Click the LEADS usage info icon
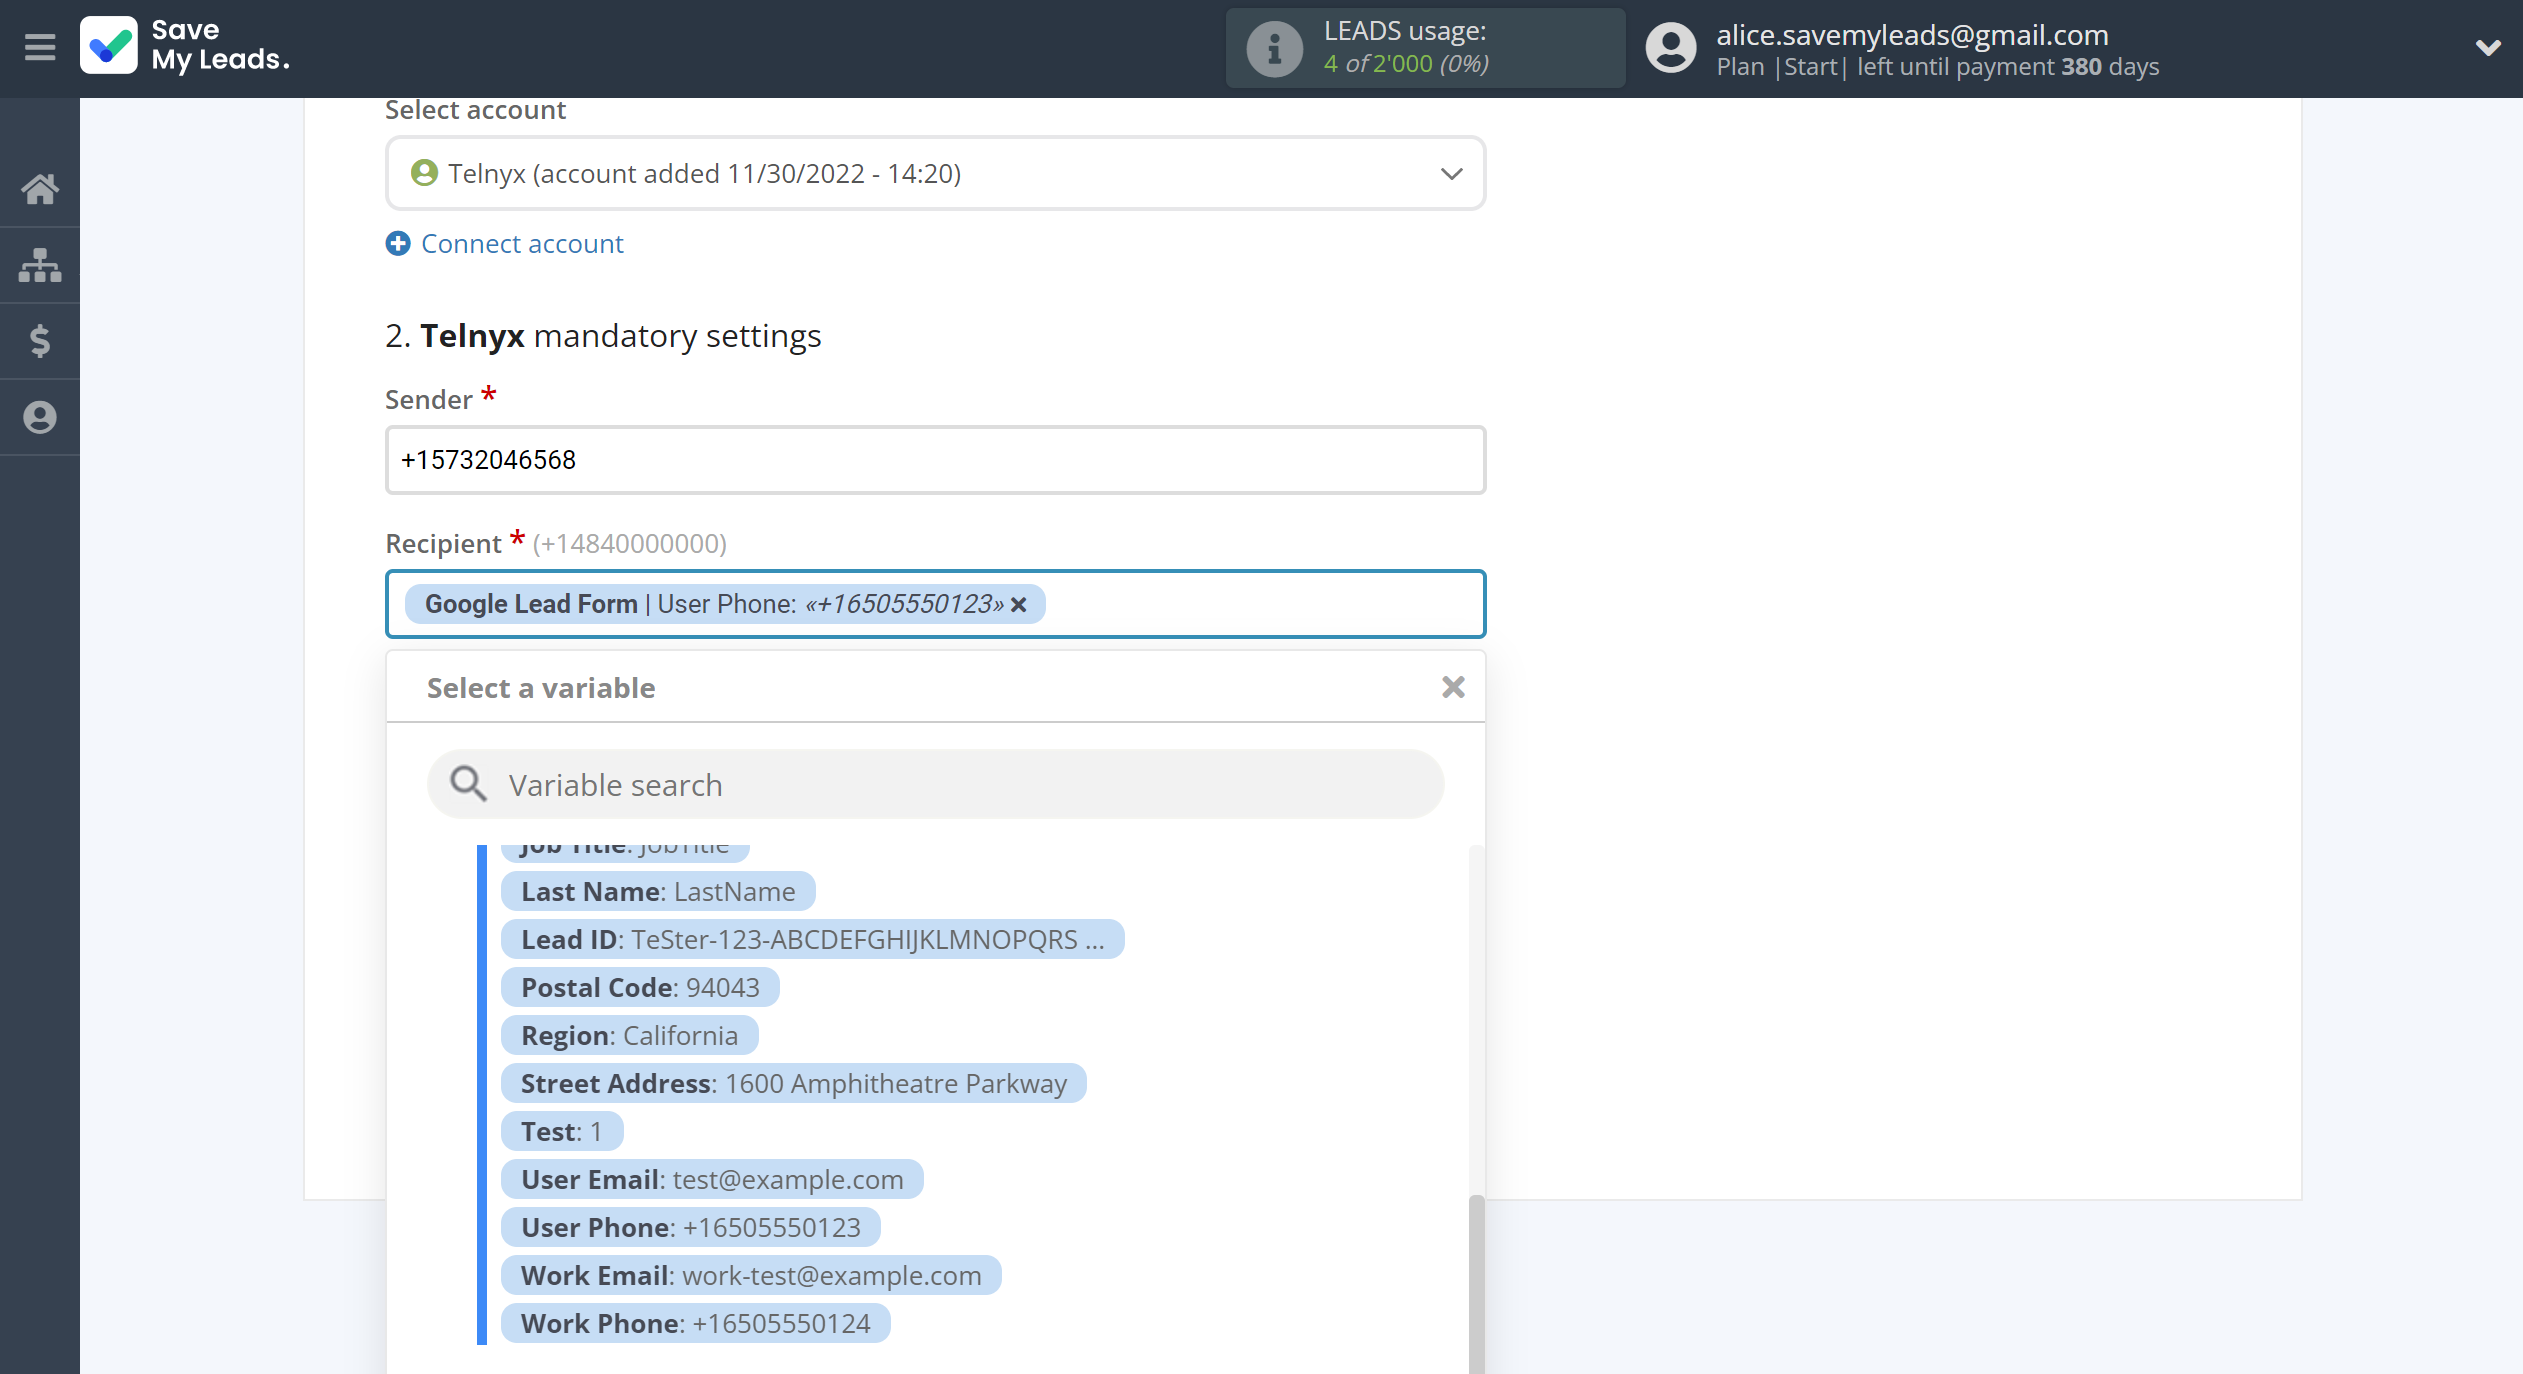The image size is (2523, 1374). (1274, 48)
